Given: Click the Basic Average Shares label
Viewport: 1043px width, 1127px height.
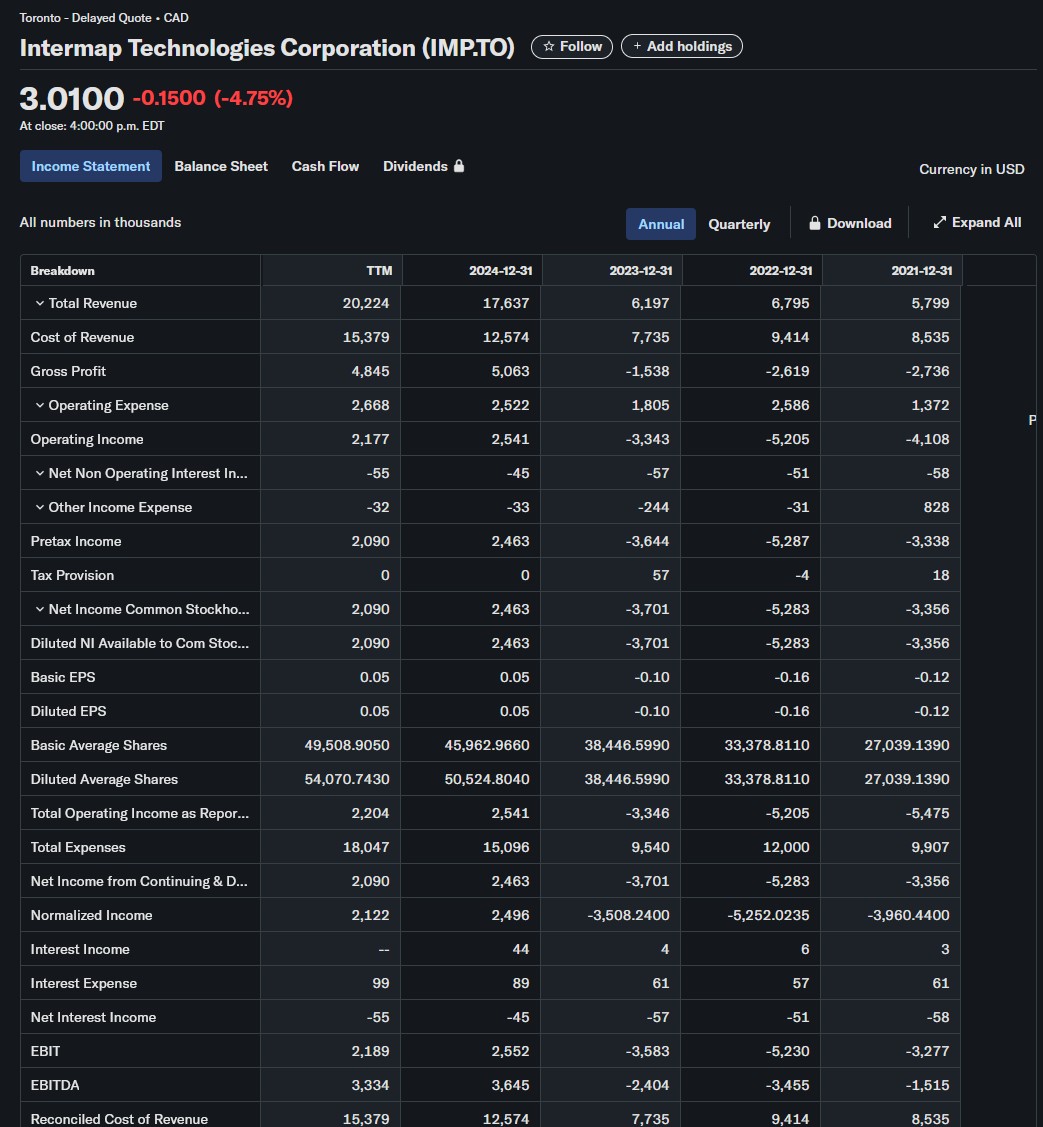Looking at the screenshot, I should click(x=98, y=745).
